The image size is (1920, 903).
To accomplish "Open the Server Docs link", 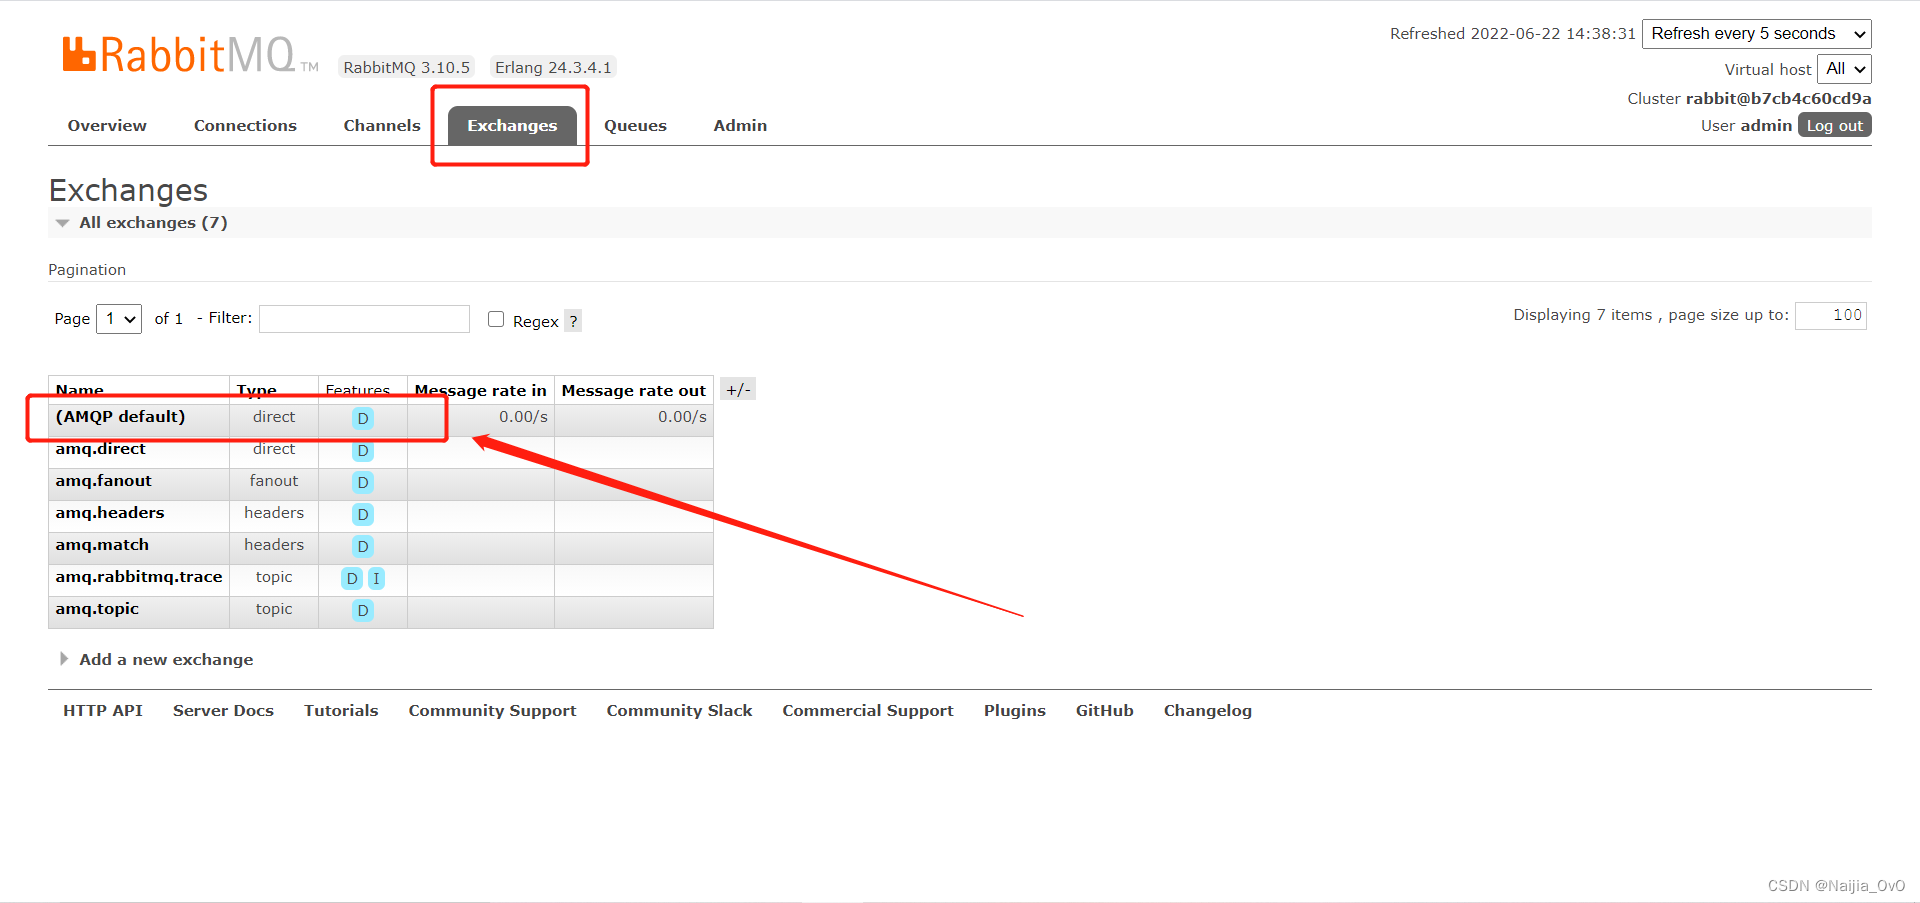I will click(x=223, y=711).
